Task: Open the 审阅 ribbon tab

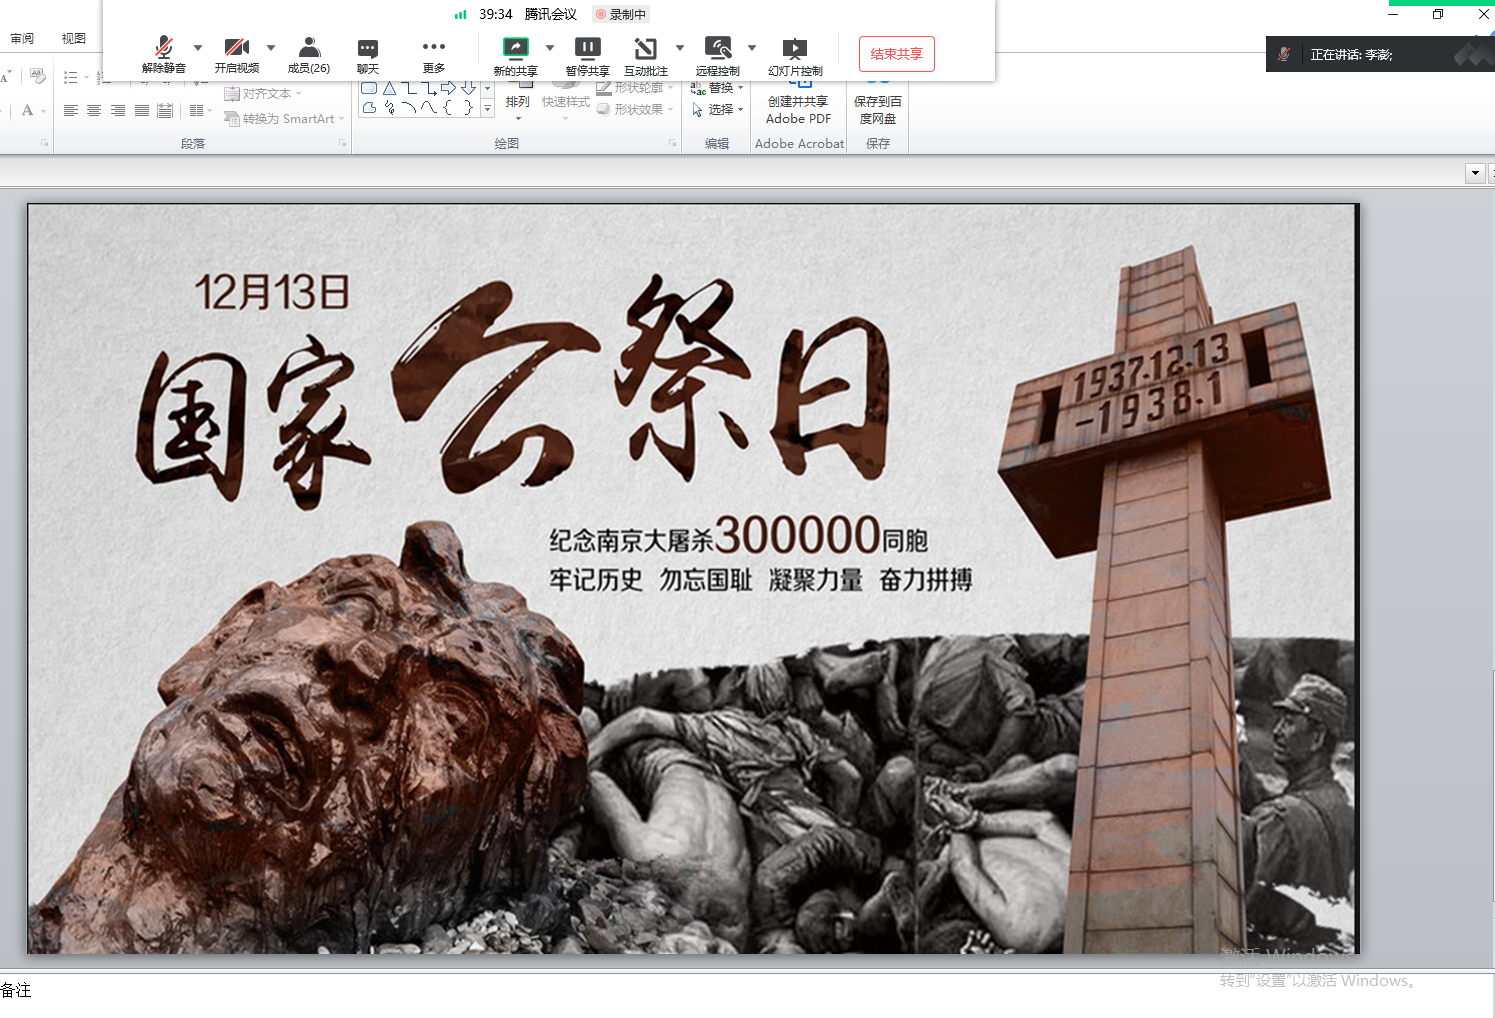Action: click(22, 38)
